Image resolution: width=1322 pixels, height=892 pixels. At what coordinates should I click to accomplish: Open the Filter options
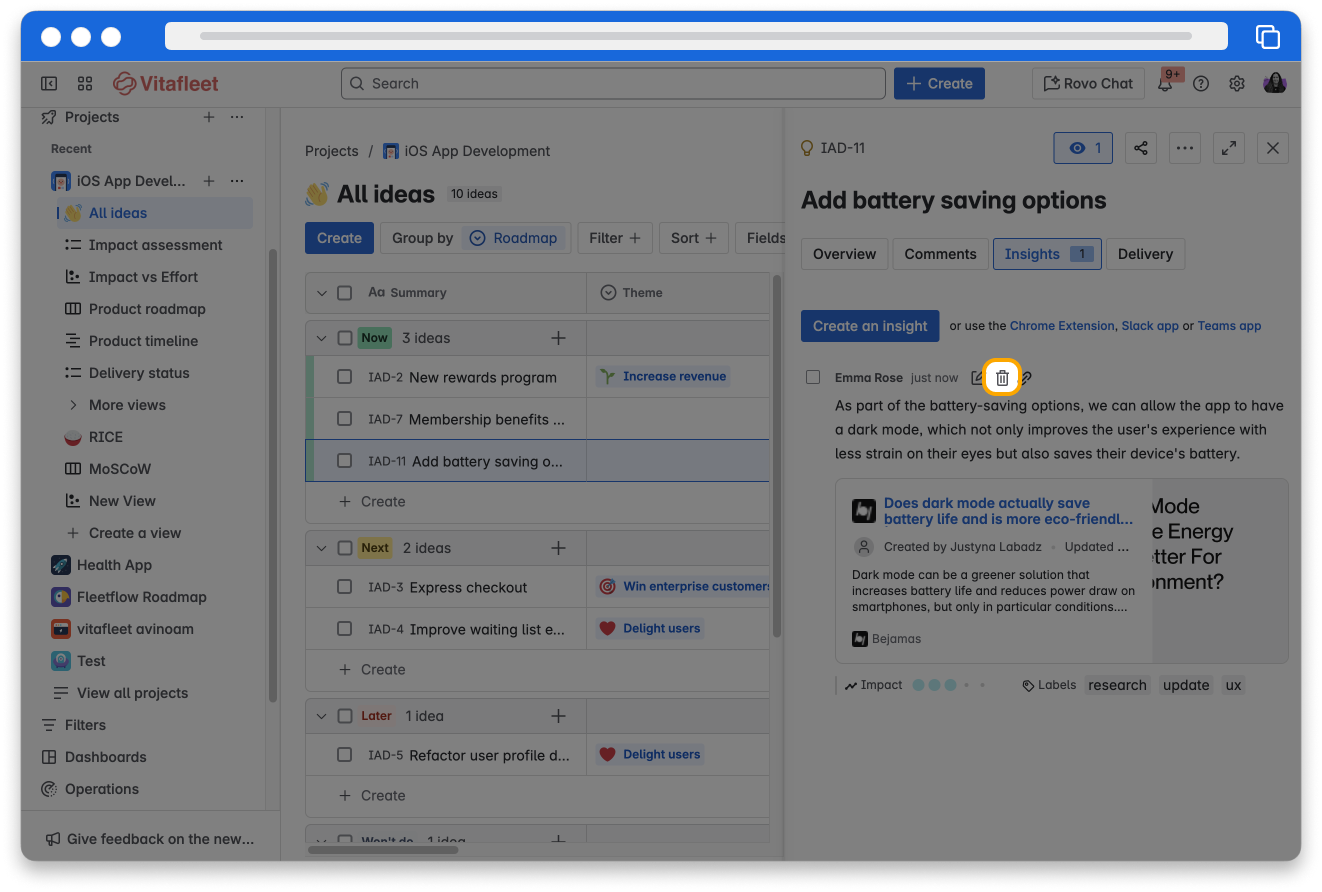click(615, 238)
